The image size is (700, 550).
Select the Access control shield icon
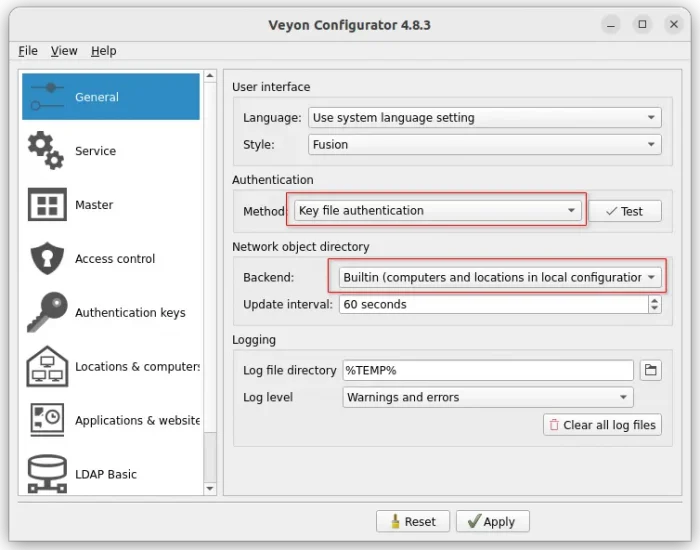[x=46, y=259]
